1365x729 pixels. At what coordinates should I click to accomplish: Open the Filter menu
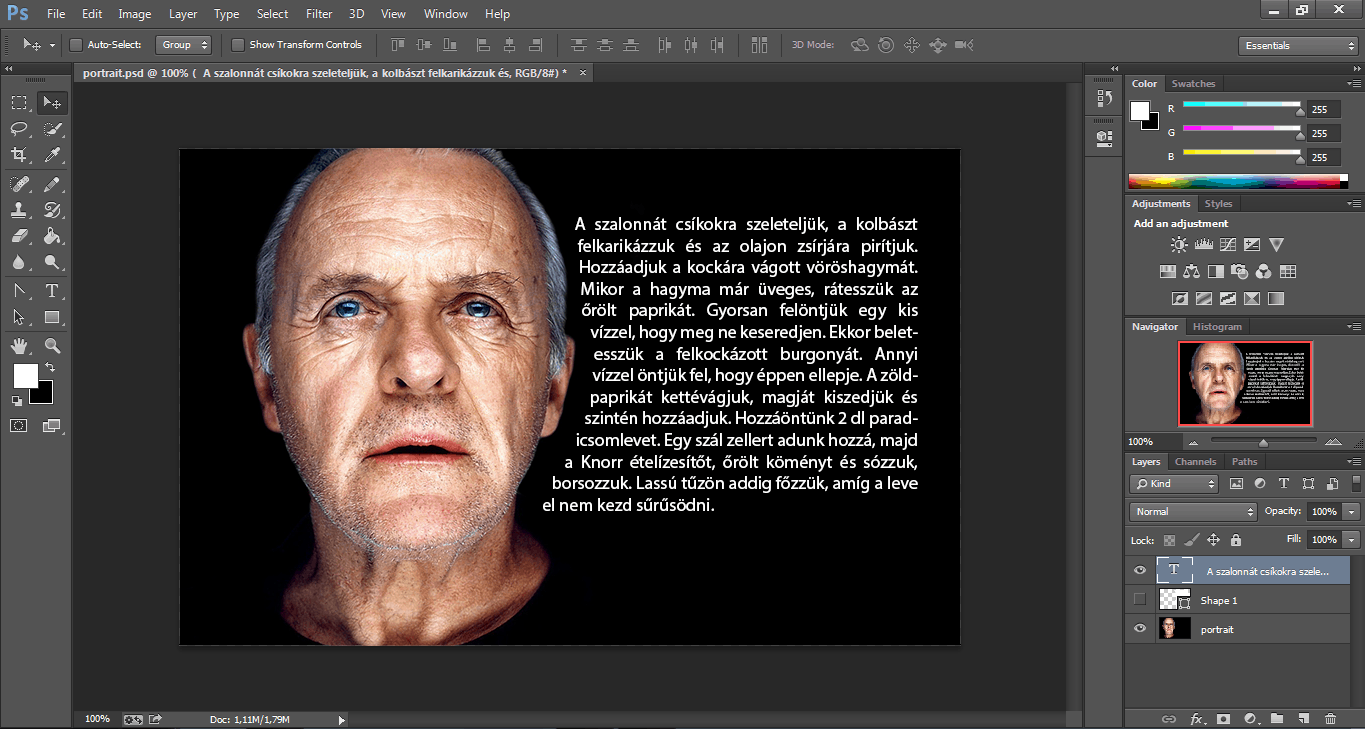(x=319, y=14)
